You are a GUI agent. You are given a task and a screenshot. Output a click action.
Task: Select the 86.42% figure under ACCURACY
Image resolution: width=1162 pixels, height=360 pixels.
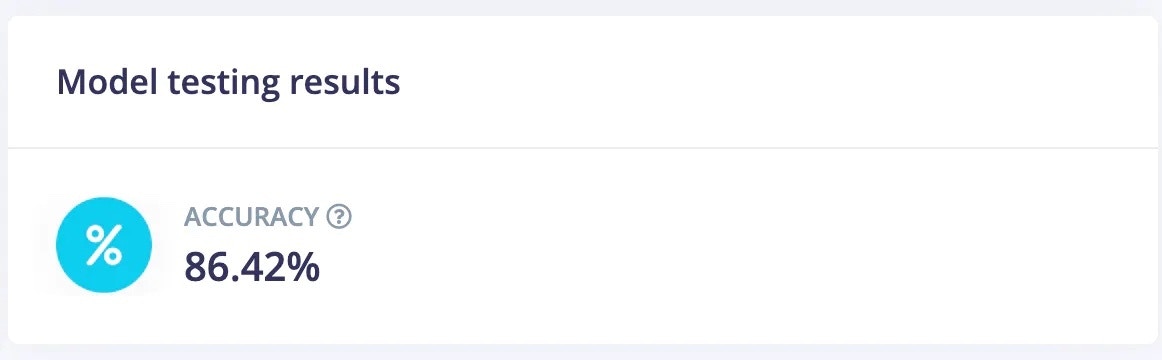coord(252,267)
